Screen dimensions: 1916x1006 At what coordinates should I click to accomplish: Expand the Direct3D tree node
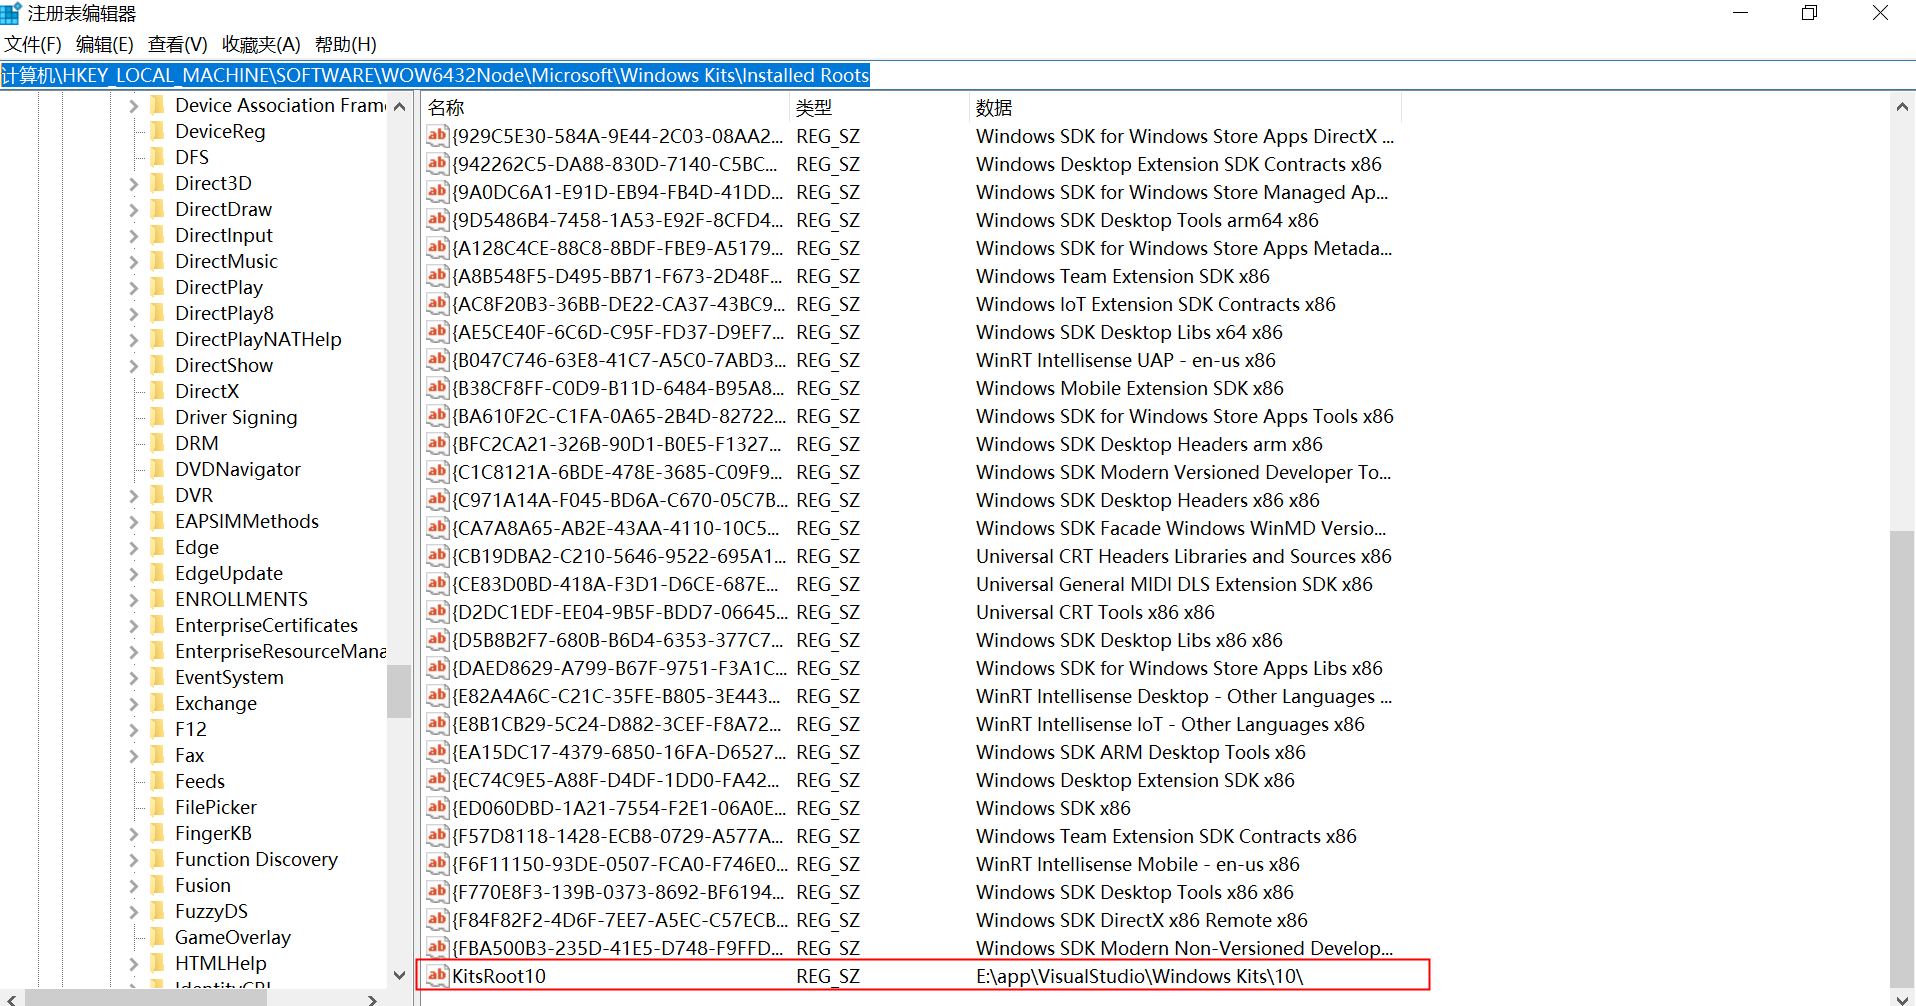[x=134, y=183]
